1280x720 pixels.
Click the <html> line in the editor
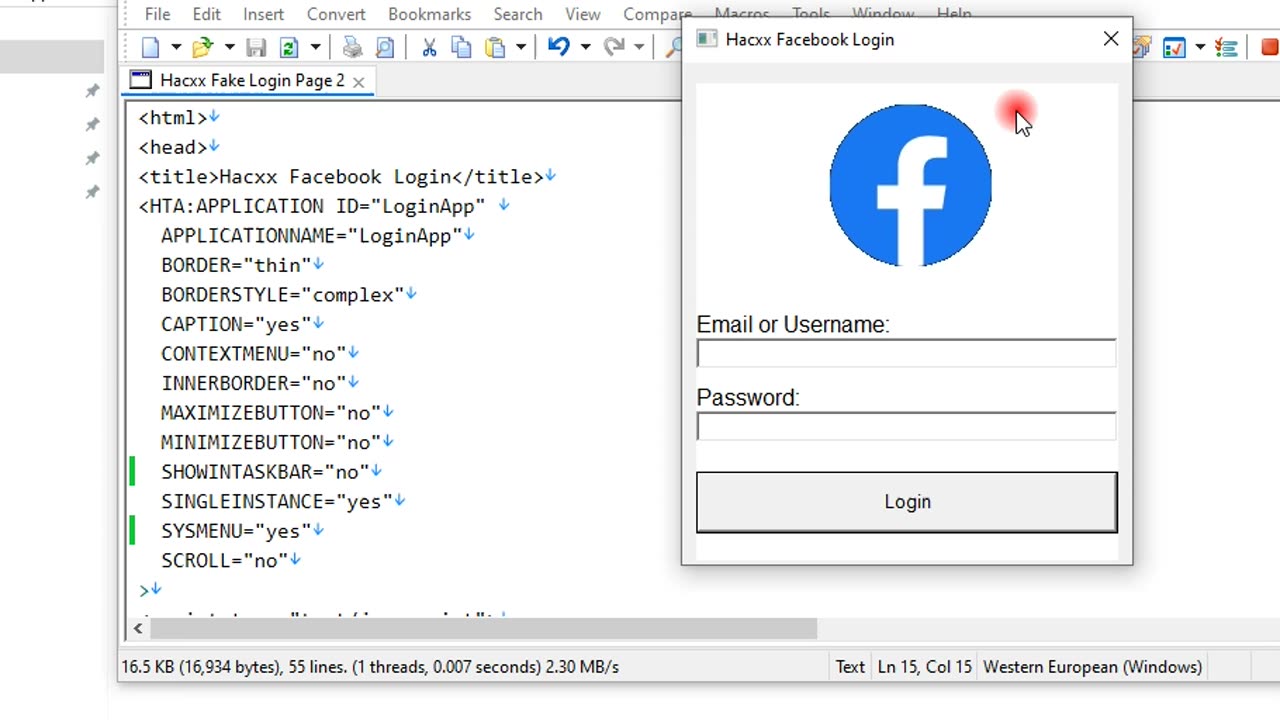coord(178,118)
